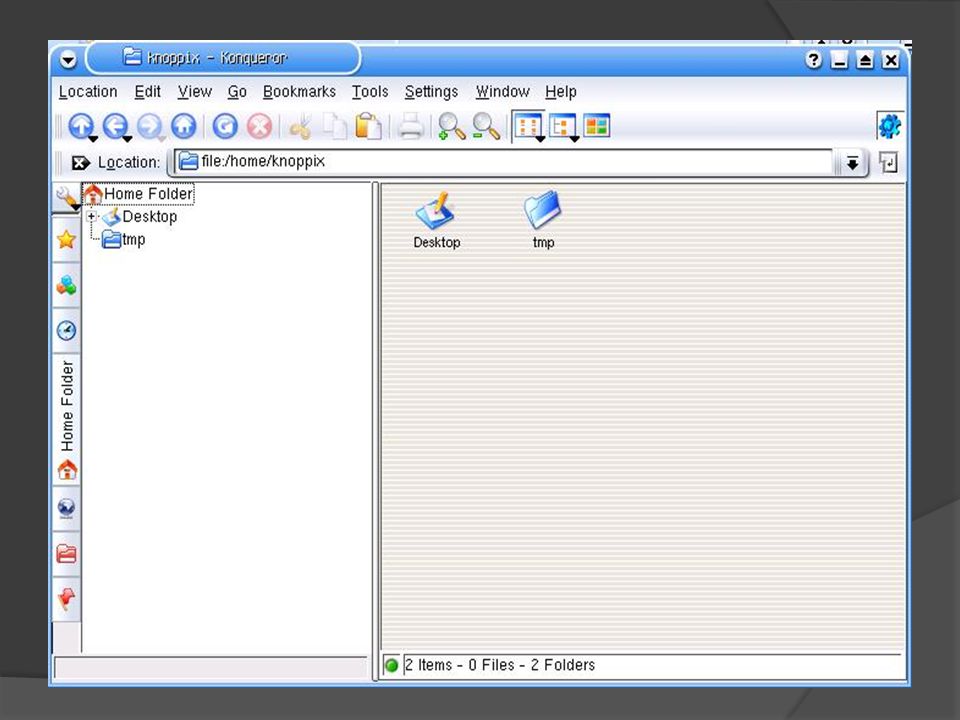Open the View menu
Image resolution: width=960 pixels, height=720 pixels.
coord(195,92)
